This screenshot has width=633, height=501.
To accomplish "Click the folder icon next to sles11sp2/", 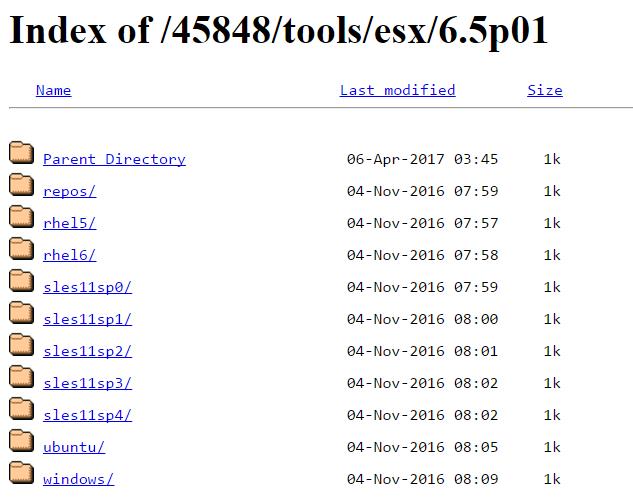I will click(21, 345).
